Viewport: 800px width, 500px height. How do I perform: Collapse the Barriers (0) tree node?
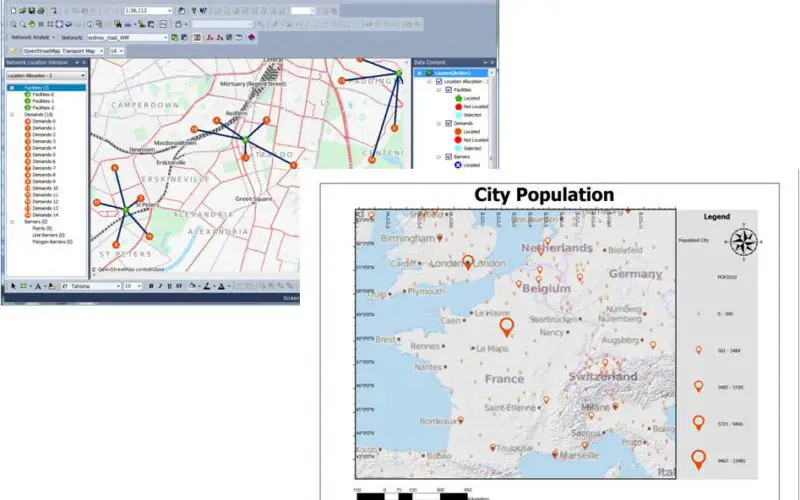point(12,222)
